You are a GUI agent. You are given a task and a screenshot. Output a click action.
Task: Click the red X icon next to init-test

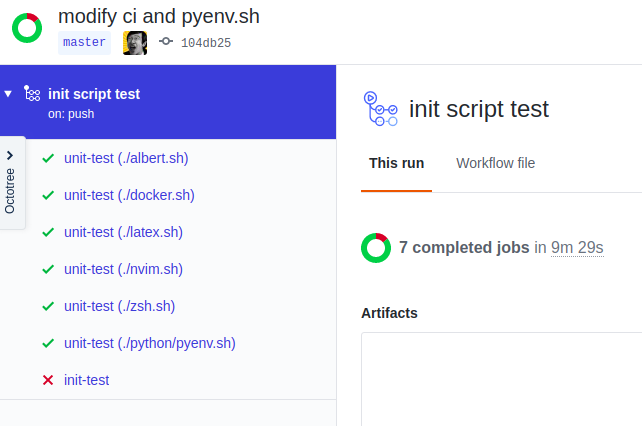pyautogui.click(x=48, y=380)
